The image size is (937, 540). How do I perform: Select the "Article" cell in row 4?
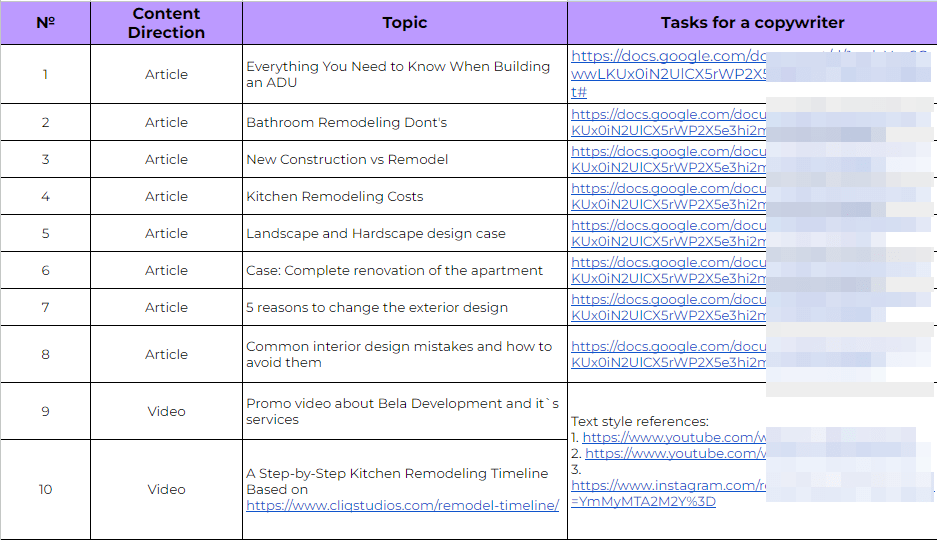pyautogui.click(x=167, y=197)
